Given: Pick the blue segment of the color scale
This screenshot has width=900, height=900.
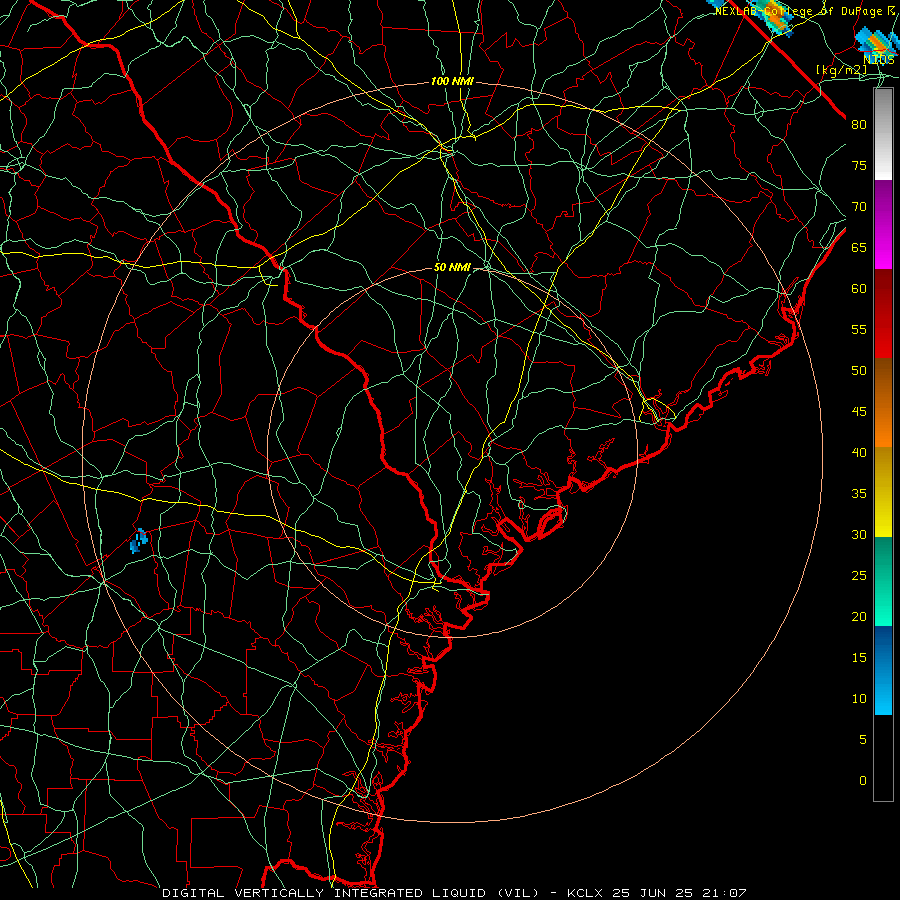Looking at the screenshot, I should 883,670.
